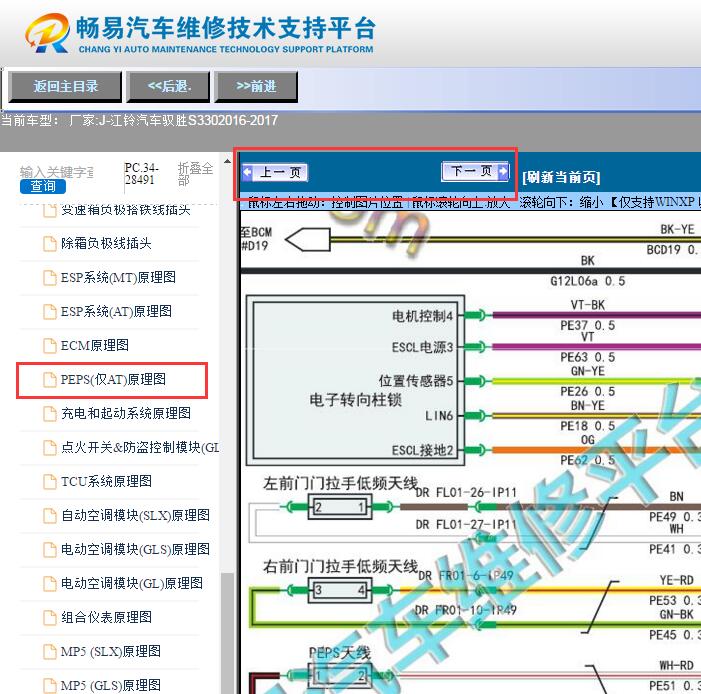Select PEPS(仅AT)原理图 item
The image size is (701, 694).
coord(113,379)
